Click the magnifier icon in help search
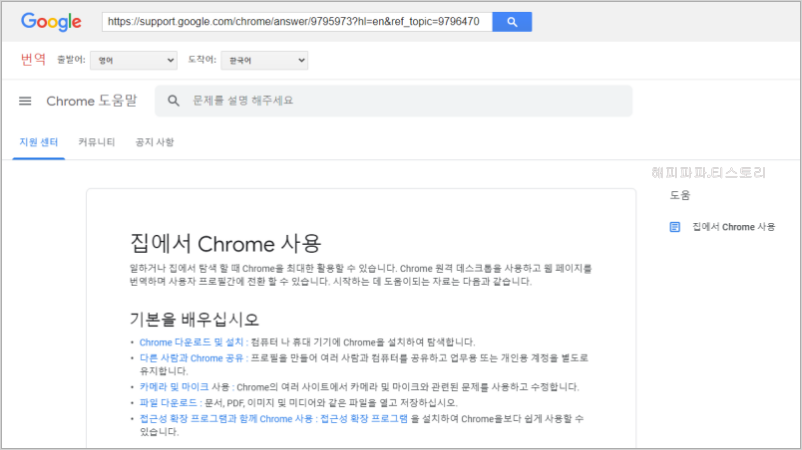This screenshot has height=450, width=802. click(173, 101)
